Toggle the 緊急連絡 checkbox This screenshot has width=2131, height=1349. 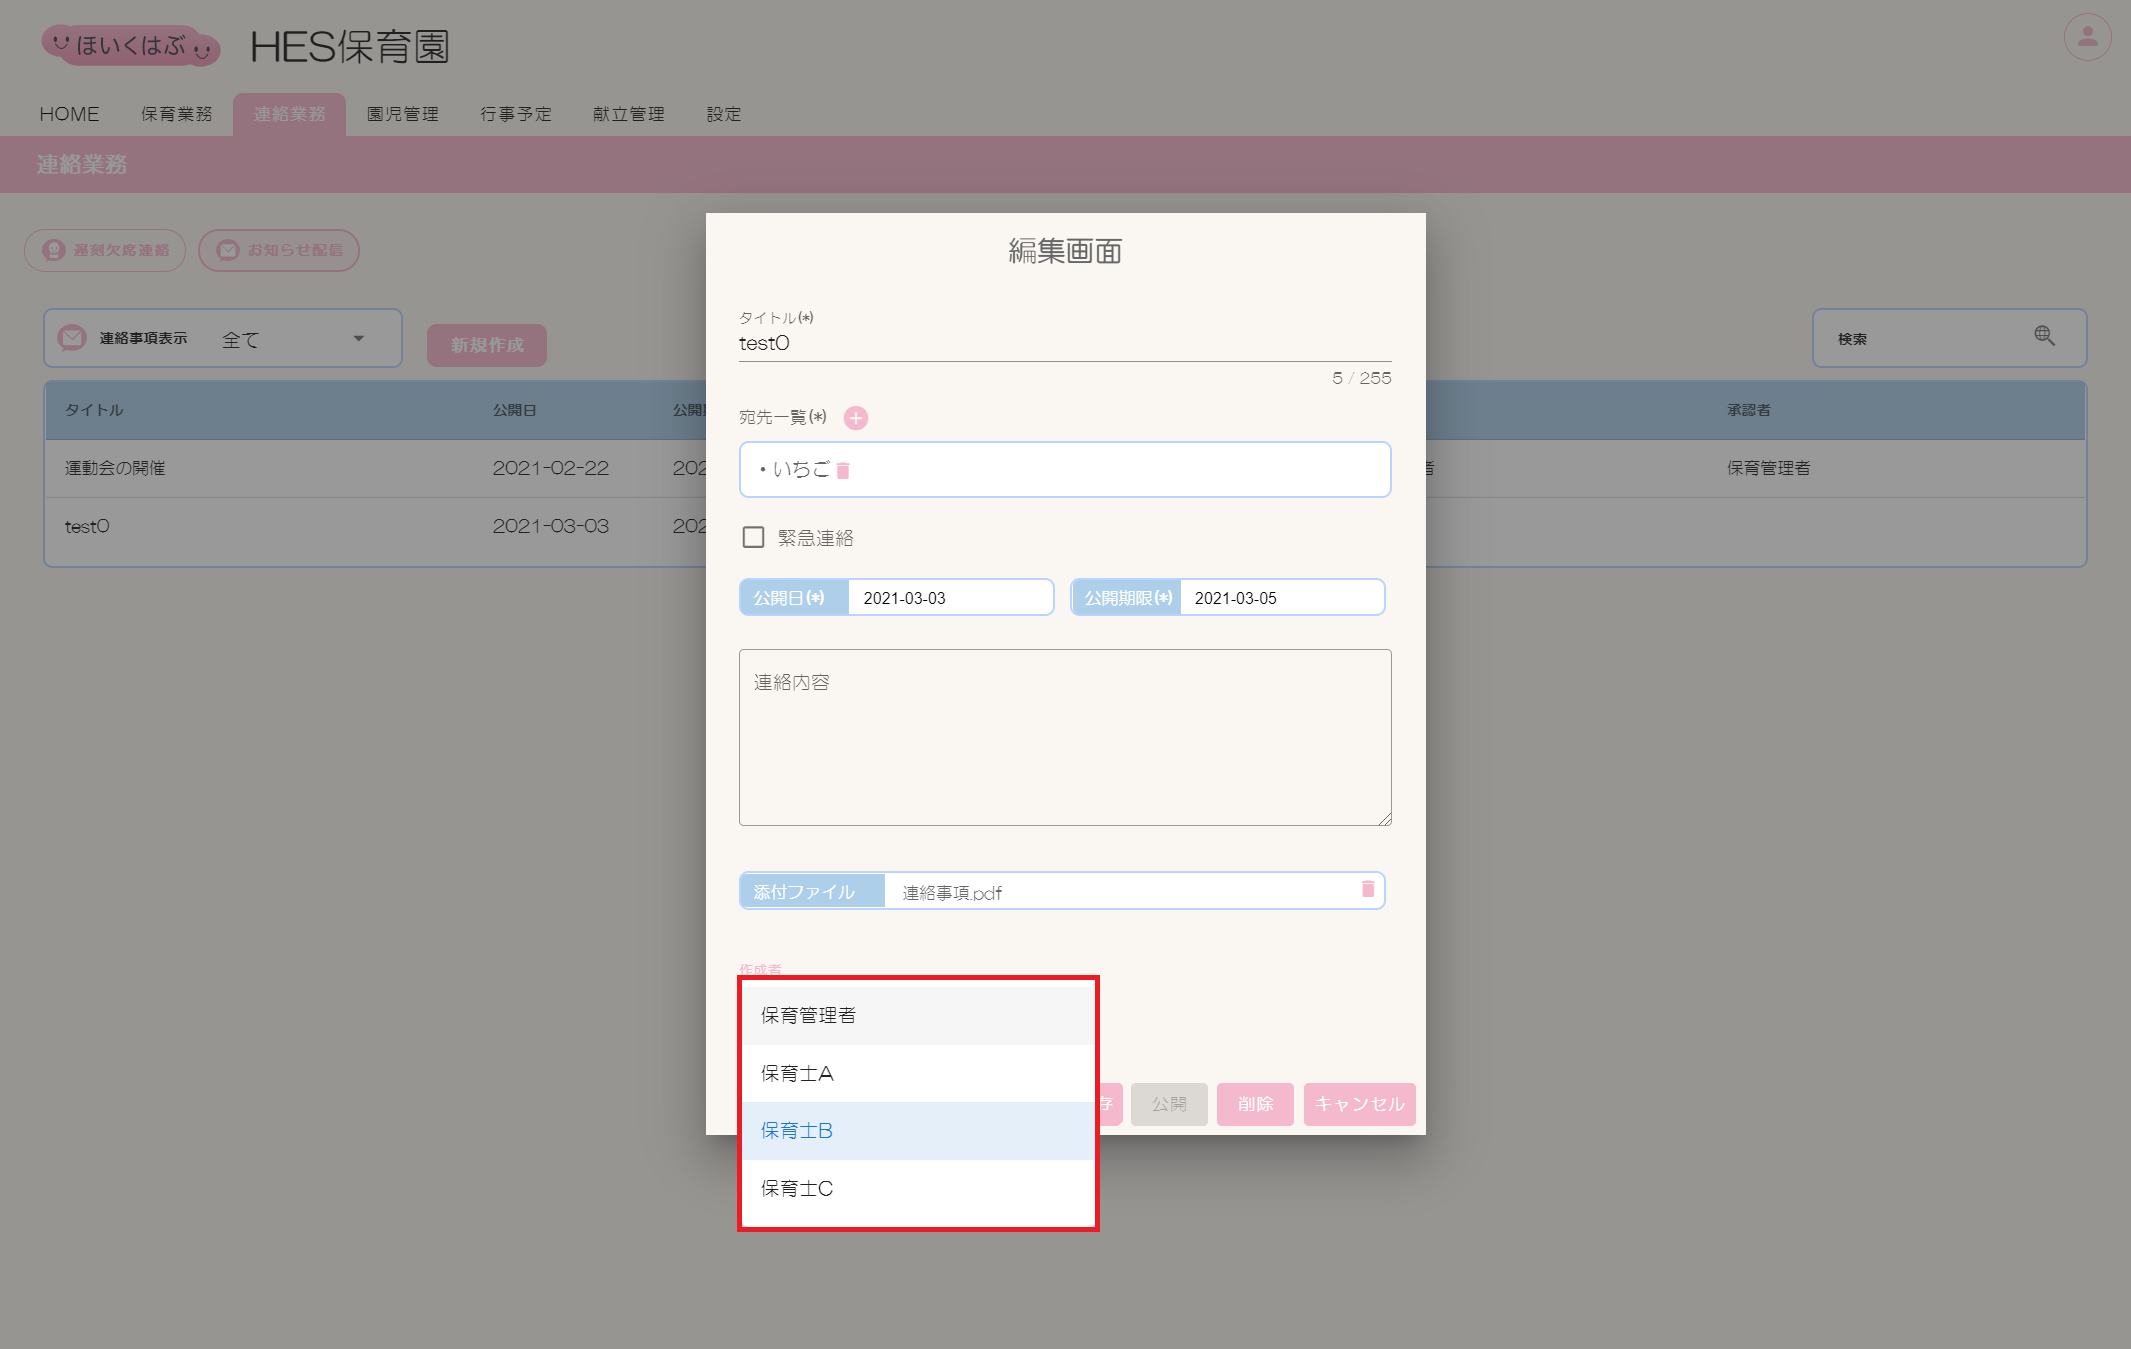[753, 538]
